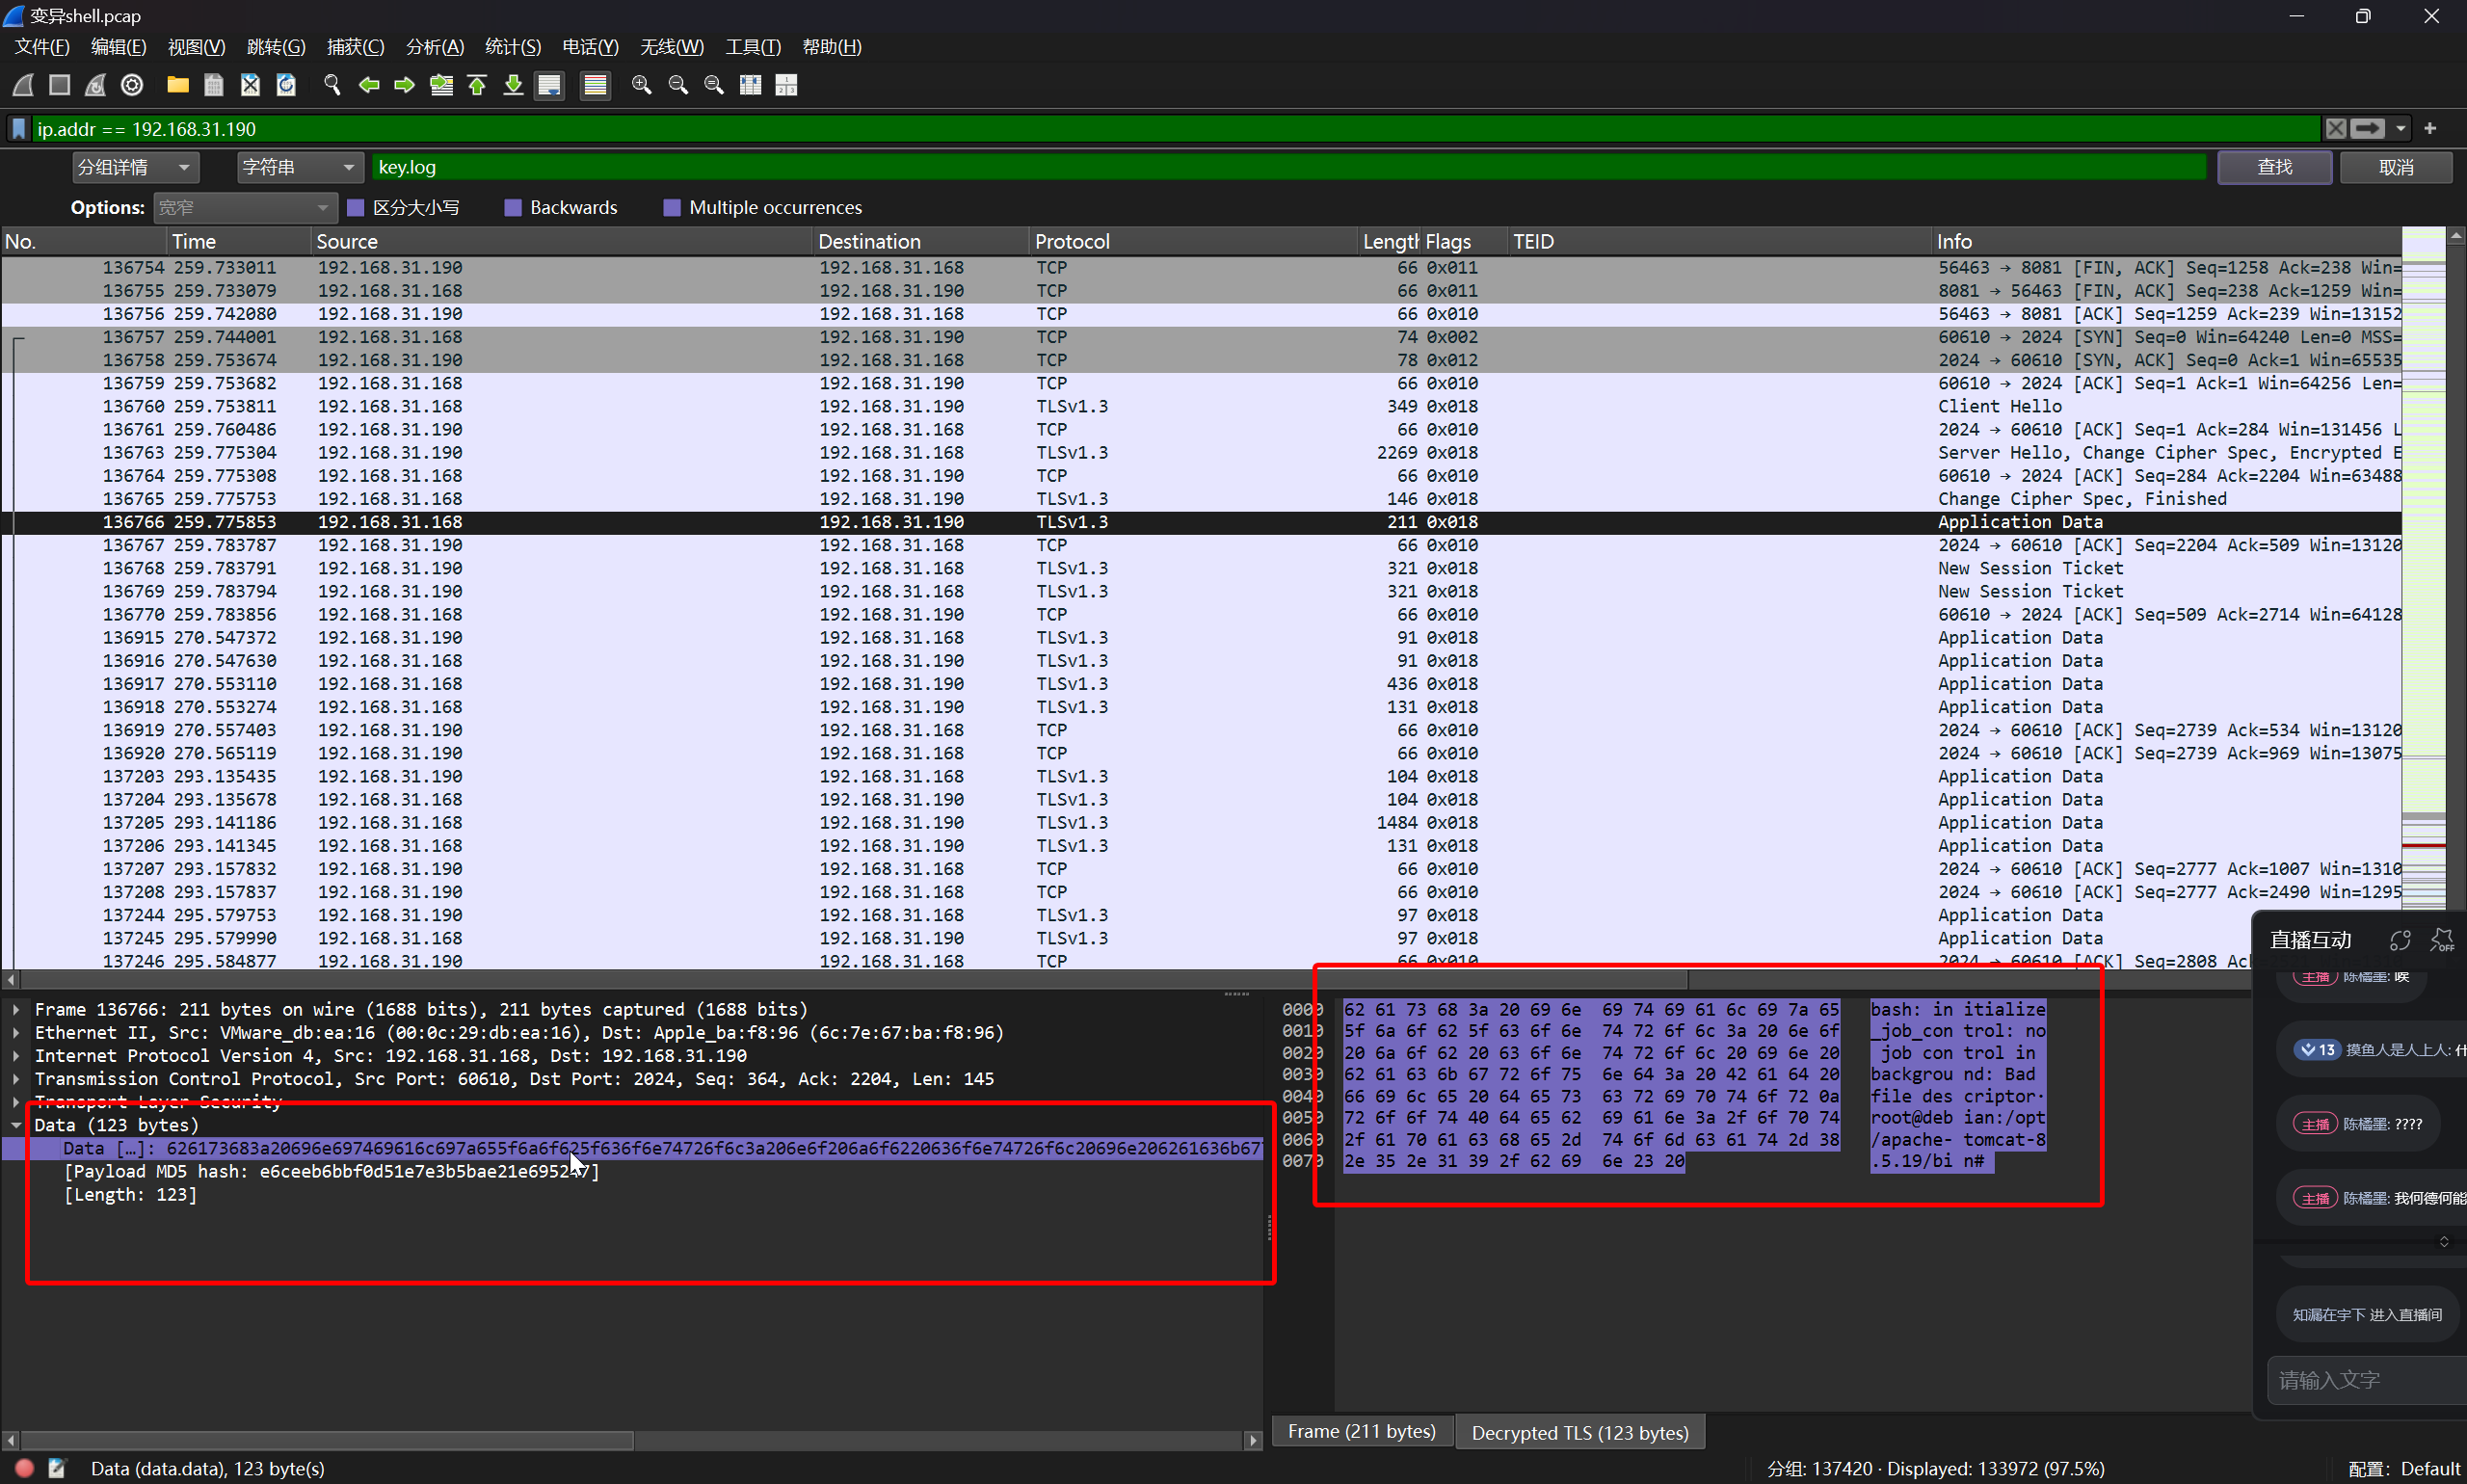
Task: Save the capture file
Action: coord(214,85)
